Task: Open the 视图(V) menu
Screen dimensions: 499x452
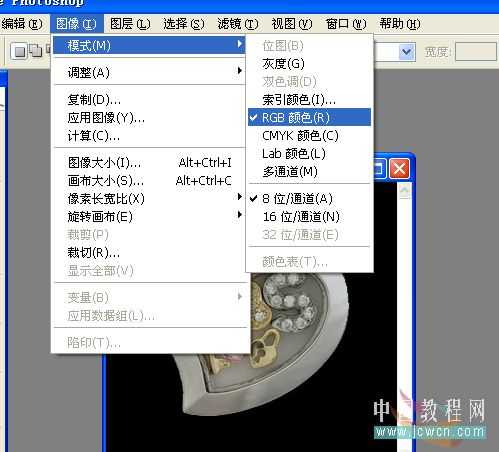Action: click(x=292, y=24)
